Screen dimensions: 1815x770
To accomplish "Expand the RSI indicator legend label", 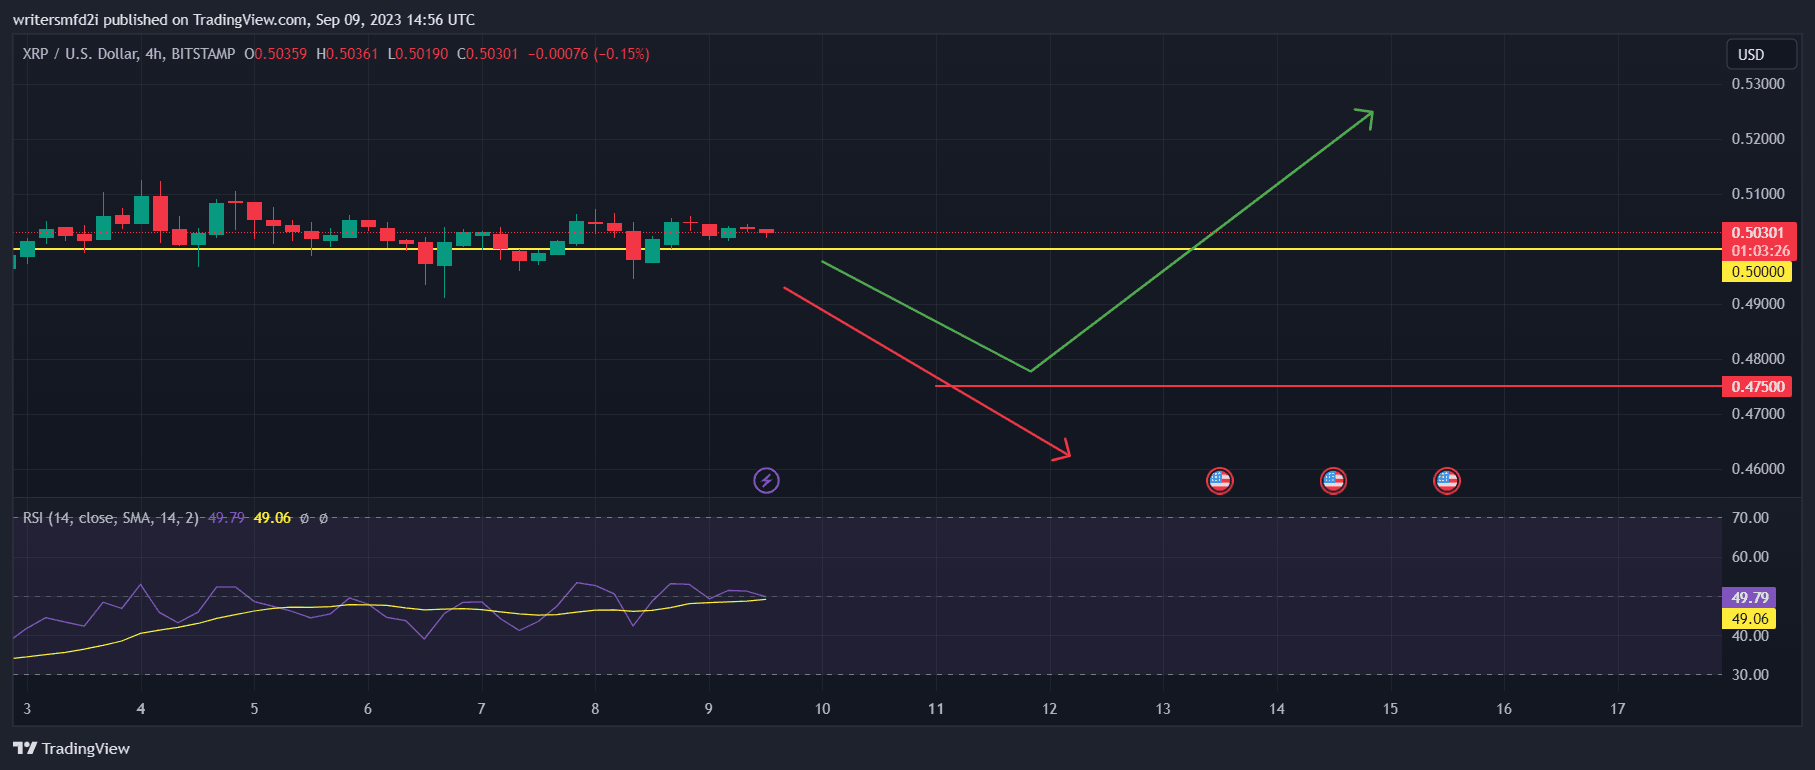I will [x=110, y=518].
